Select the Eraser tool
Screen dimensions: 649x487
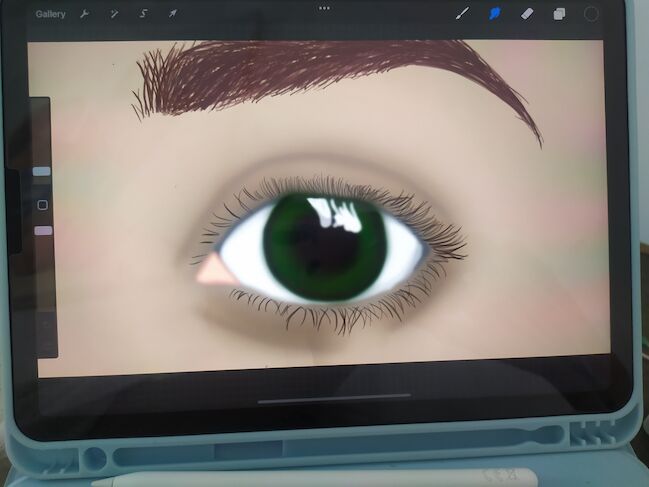526,14
